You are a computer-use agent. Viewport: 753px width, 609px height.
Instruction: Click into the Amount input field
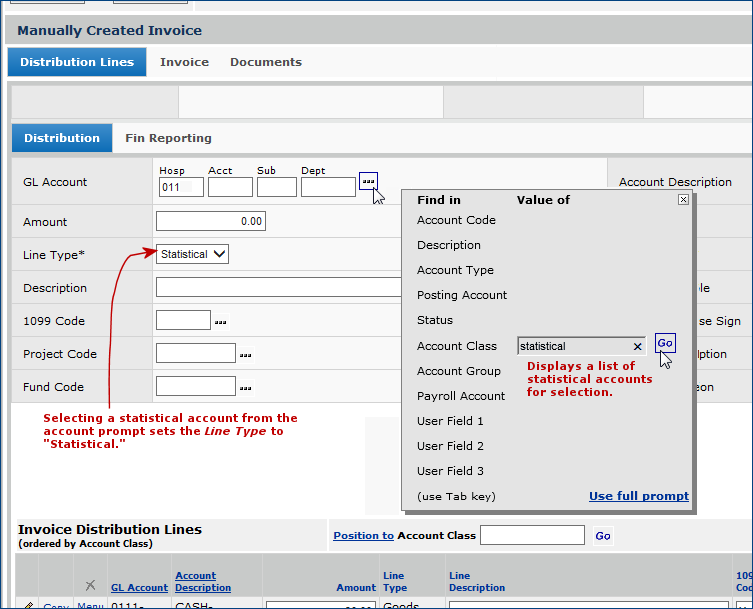211,221
